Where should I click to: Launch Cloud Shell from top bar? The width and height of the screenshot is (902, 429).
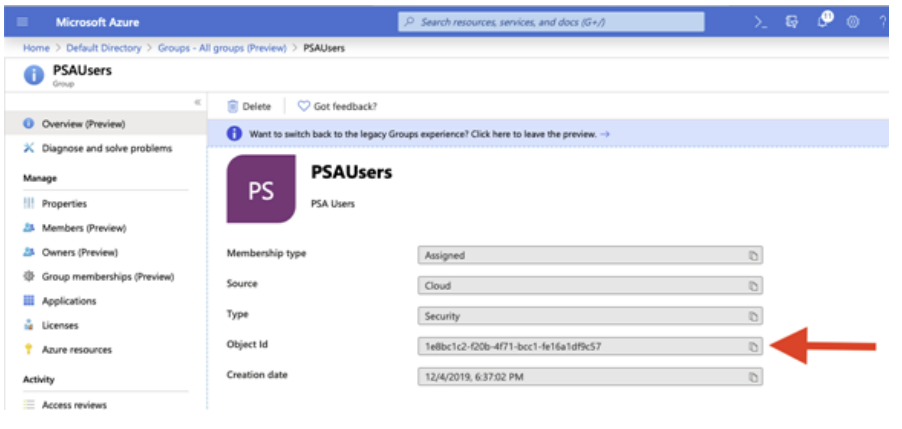pyautogui.click(x=760, y=22)
